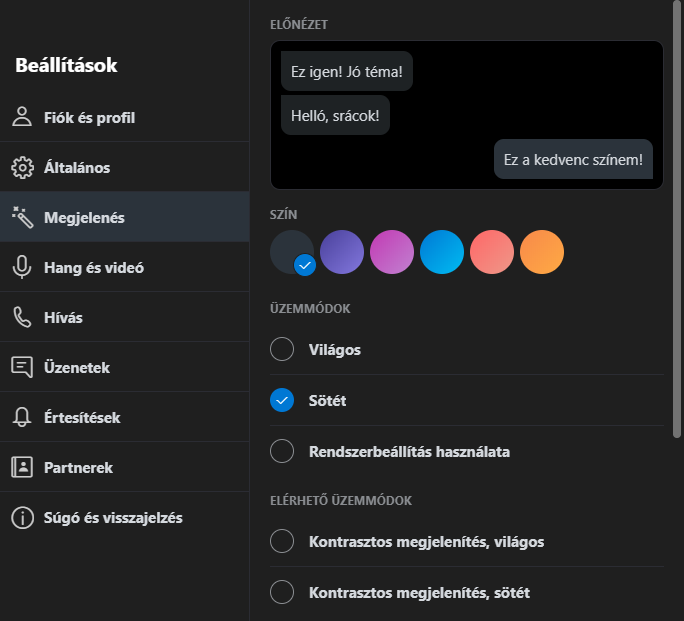684x621 pixels.
Task: Click the 'Ez a kedvenc színem!' preview bubble
Action: pyautogui.click(x=573, y=159)
